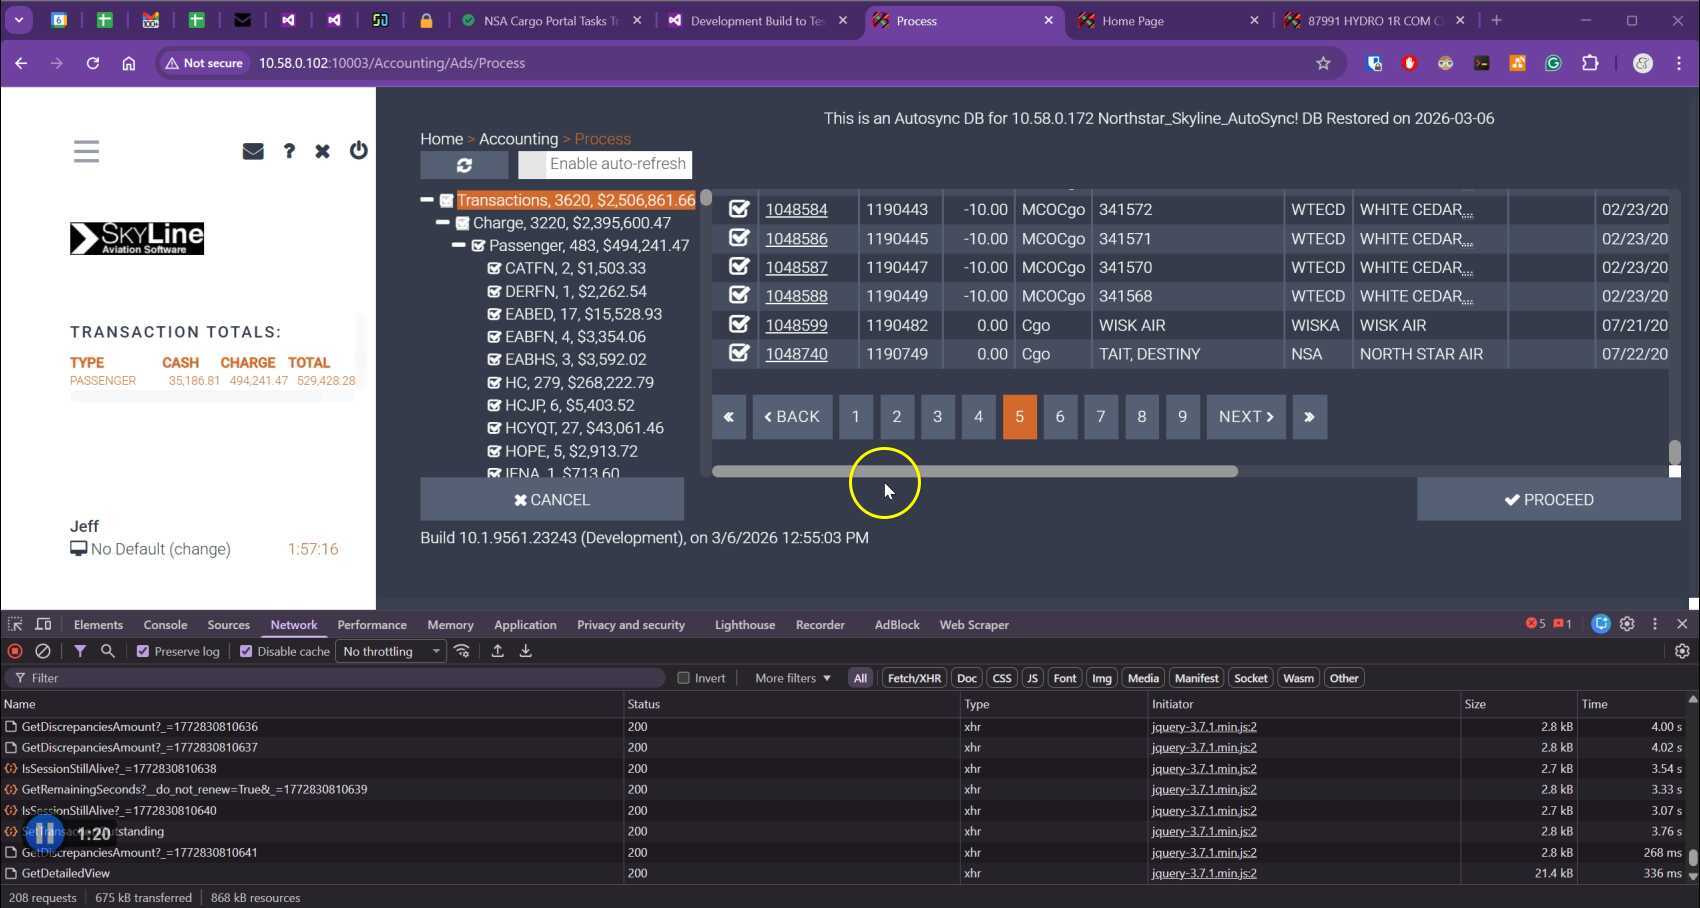Collapse the Transactions tree node
1700x908 pixels.
coord(427,200)
